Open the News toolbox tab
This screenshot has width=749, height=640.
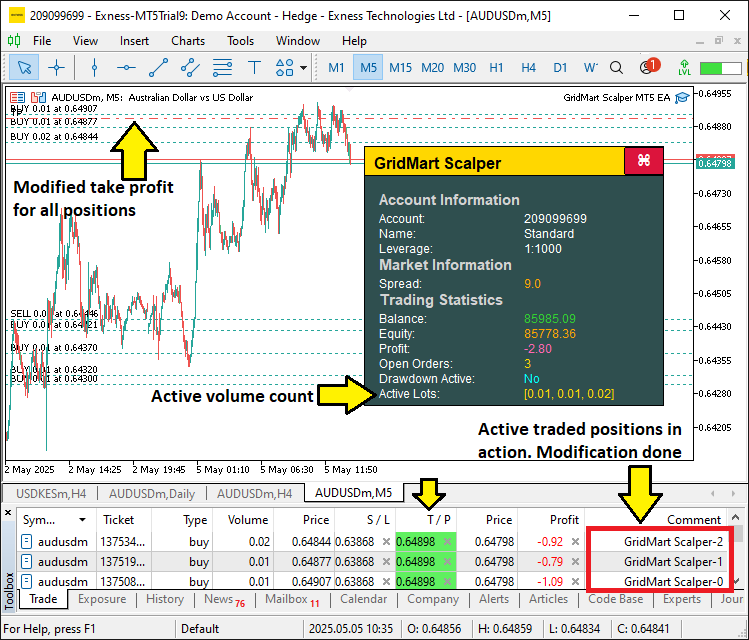click(x=224, y=600)
